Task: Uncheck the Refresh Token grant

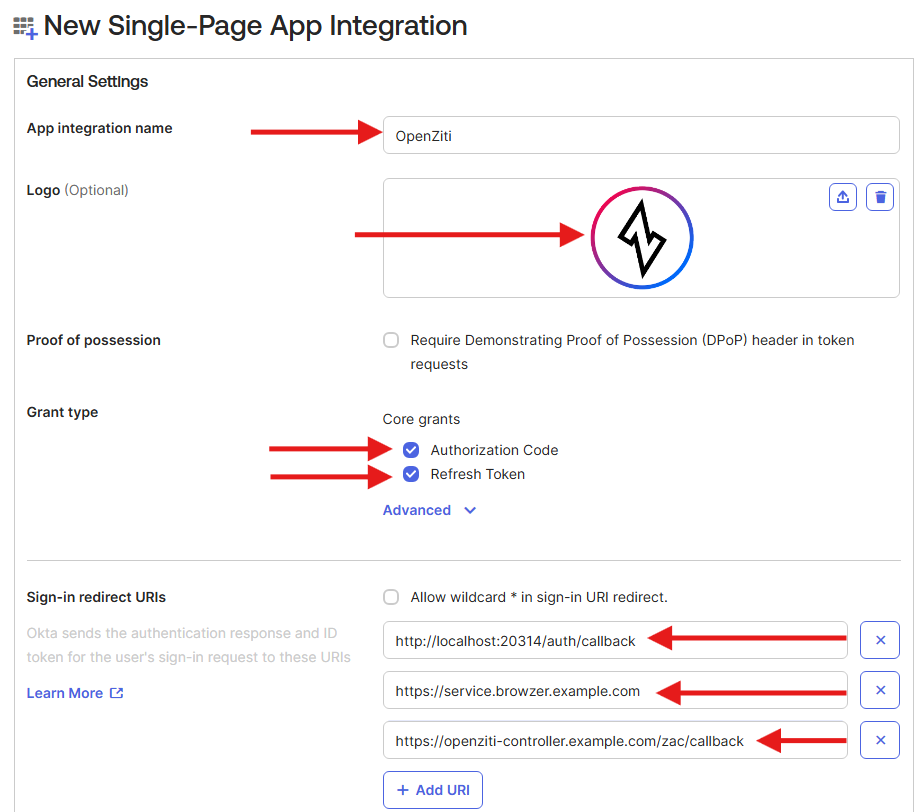Action: coord(411,474)
